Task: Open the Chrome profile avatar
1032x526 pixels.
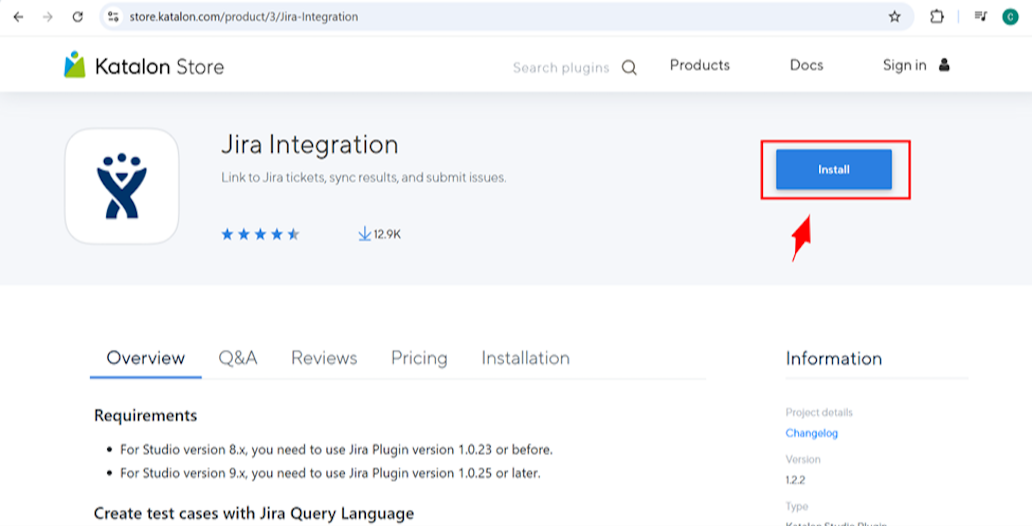Action: [x=1010, y=17]
